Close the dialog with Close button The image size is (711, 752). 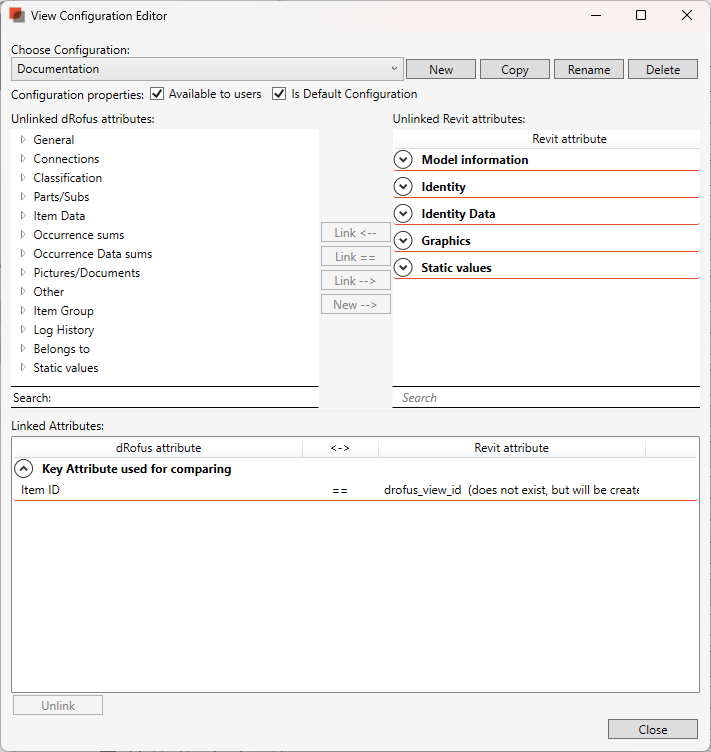tap(652, 729)
